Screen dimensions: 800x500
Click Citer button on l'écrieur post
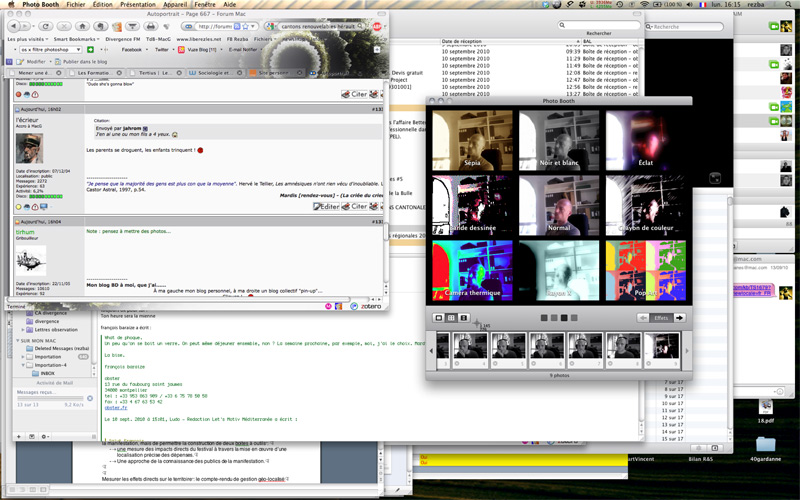click(x=354, y=206)
